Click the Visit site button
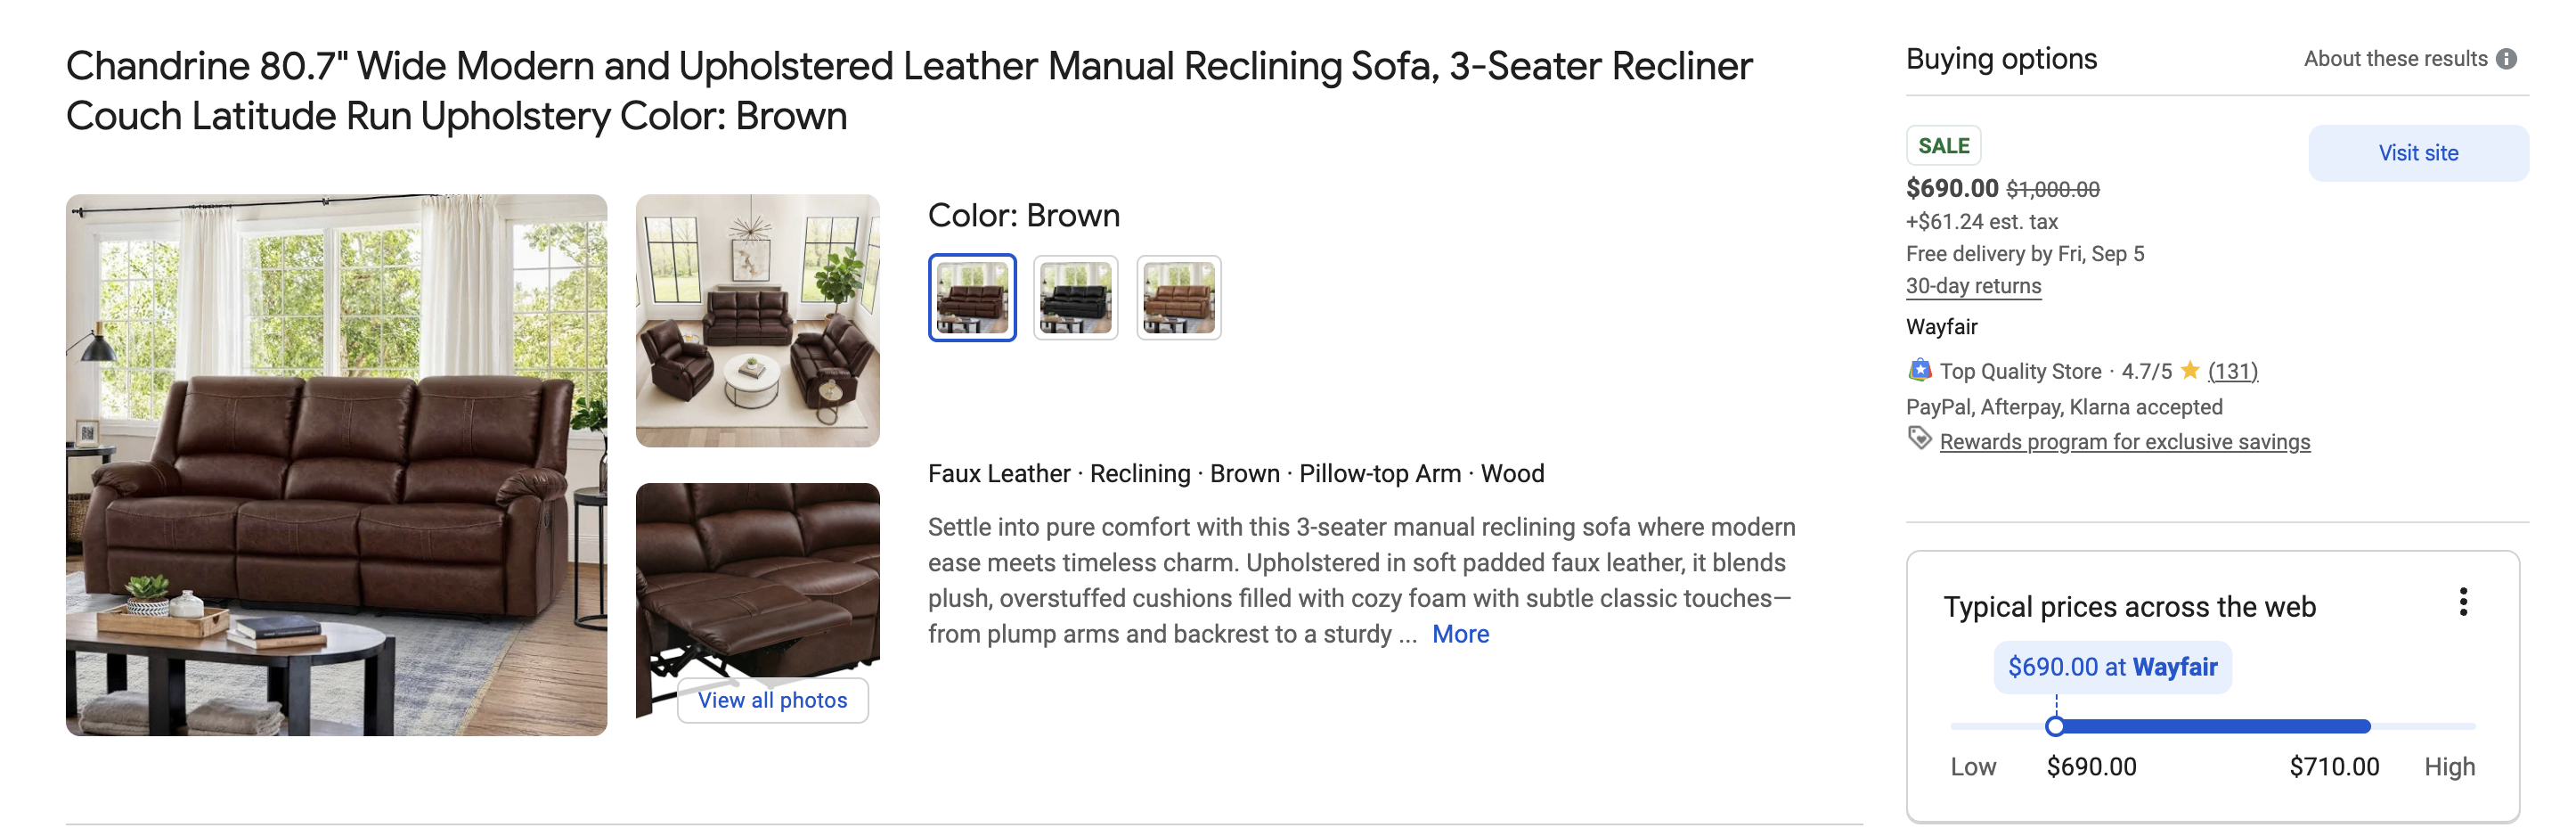The height and width of the screenshot is (836, 2576). tap(2417, 153)
